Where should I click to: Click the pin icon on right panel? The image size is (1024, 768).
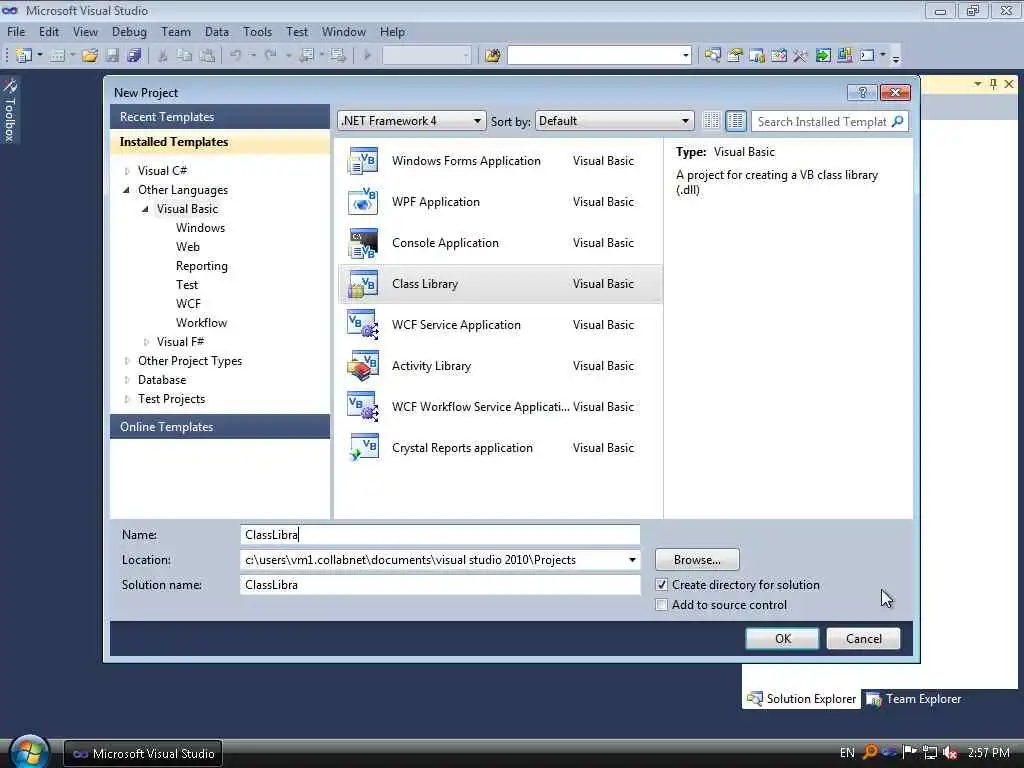pyautogui.click(x=993, y=84)
